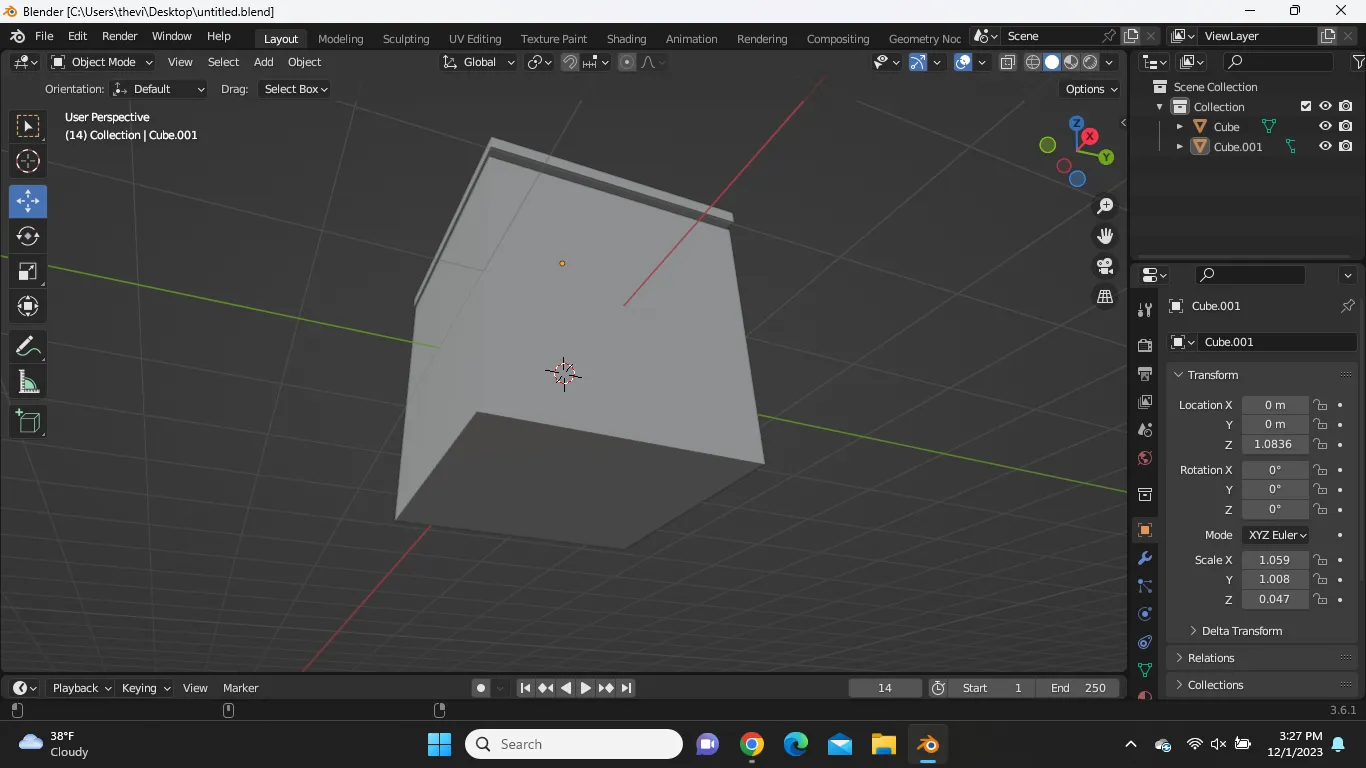This screenshot has height=768, width=1366.
Task: Open the Modifier properties wrench tab
Action: pyautogui.click(x=1145, y=558)
